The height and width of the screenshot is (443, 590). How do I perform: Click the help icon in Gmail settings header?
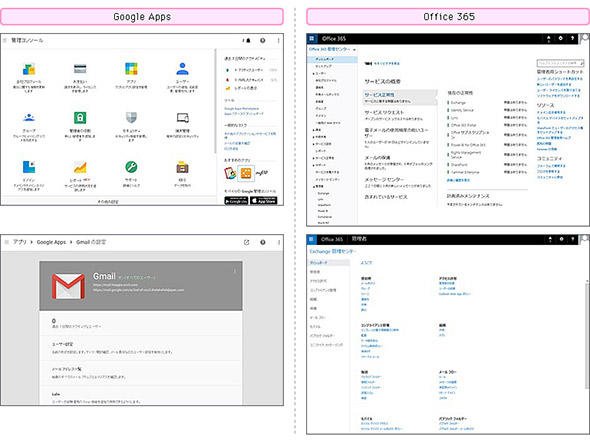coord(263,242)
